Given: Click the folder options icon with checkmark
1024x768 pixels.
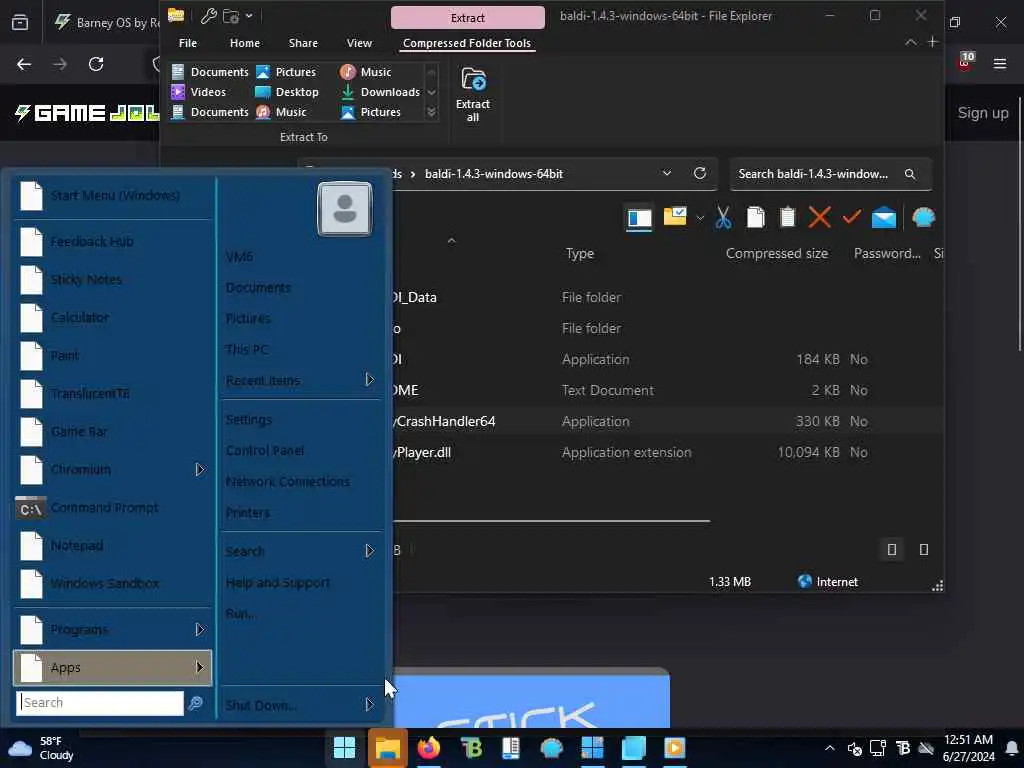Looking at the screenshot, I should (x=675, y=216).
